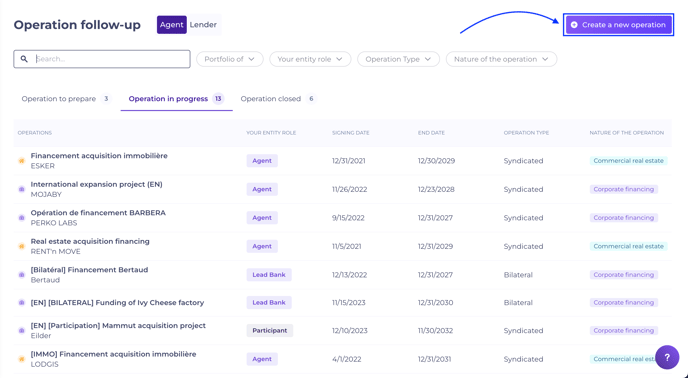Screen dimensions: 688x378
Task: Click the plus icon on Create operation button
Action: tap(574, 25)
